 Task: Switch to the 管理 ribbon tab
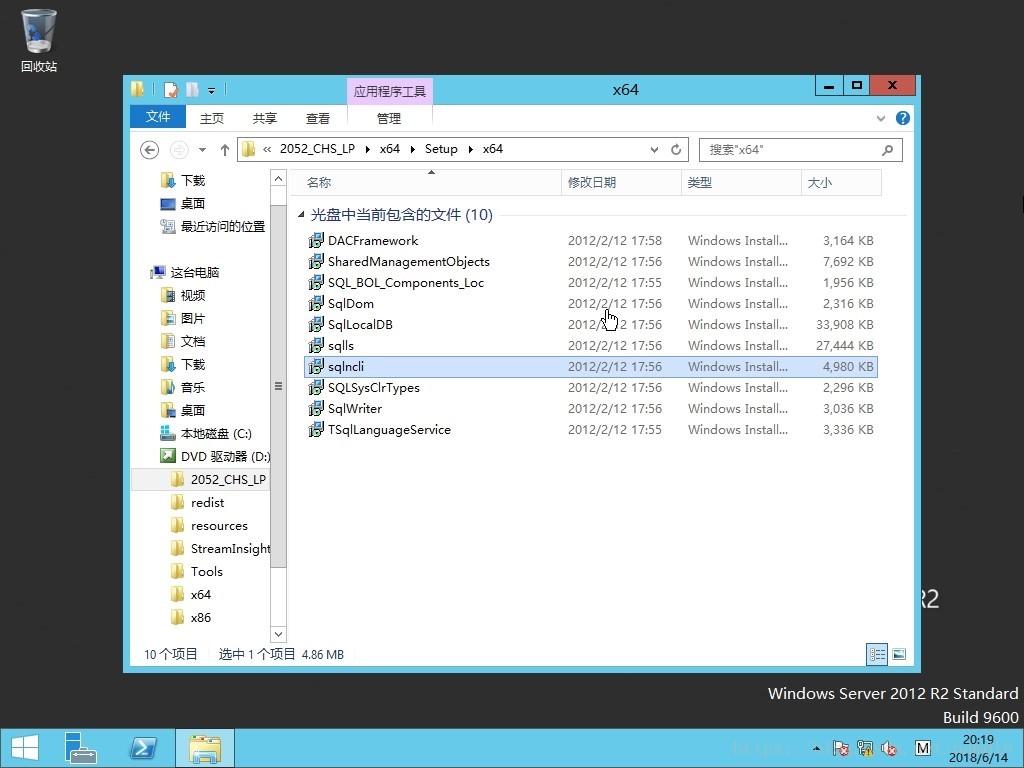tap(389, 118)
